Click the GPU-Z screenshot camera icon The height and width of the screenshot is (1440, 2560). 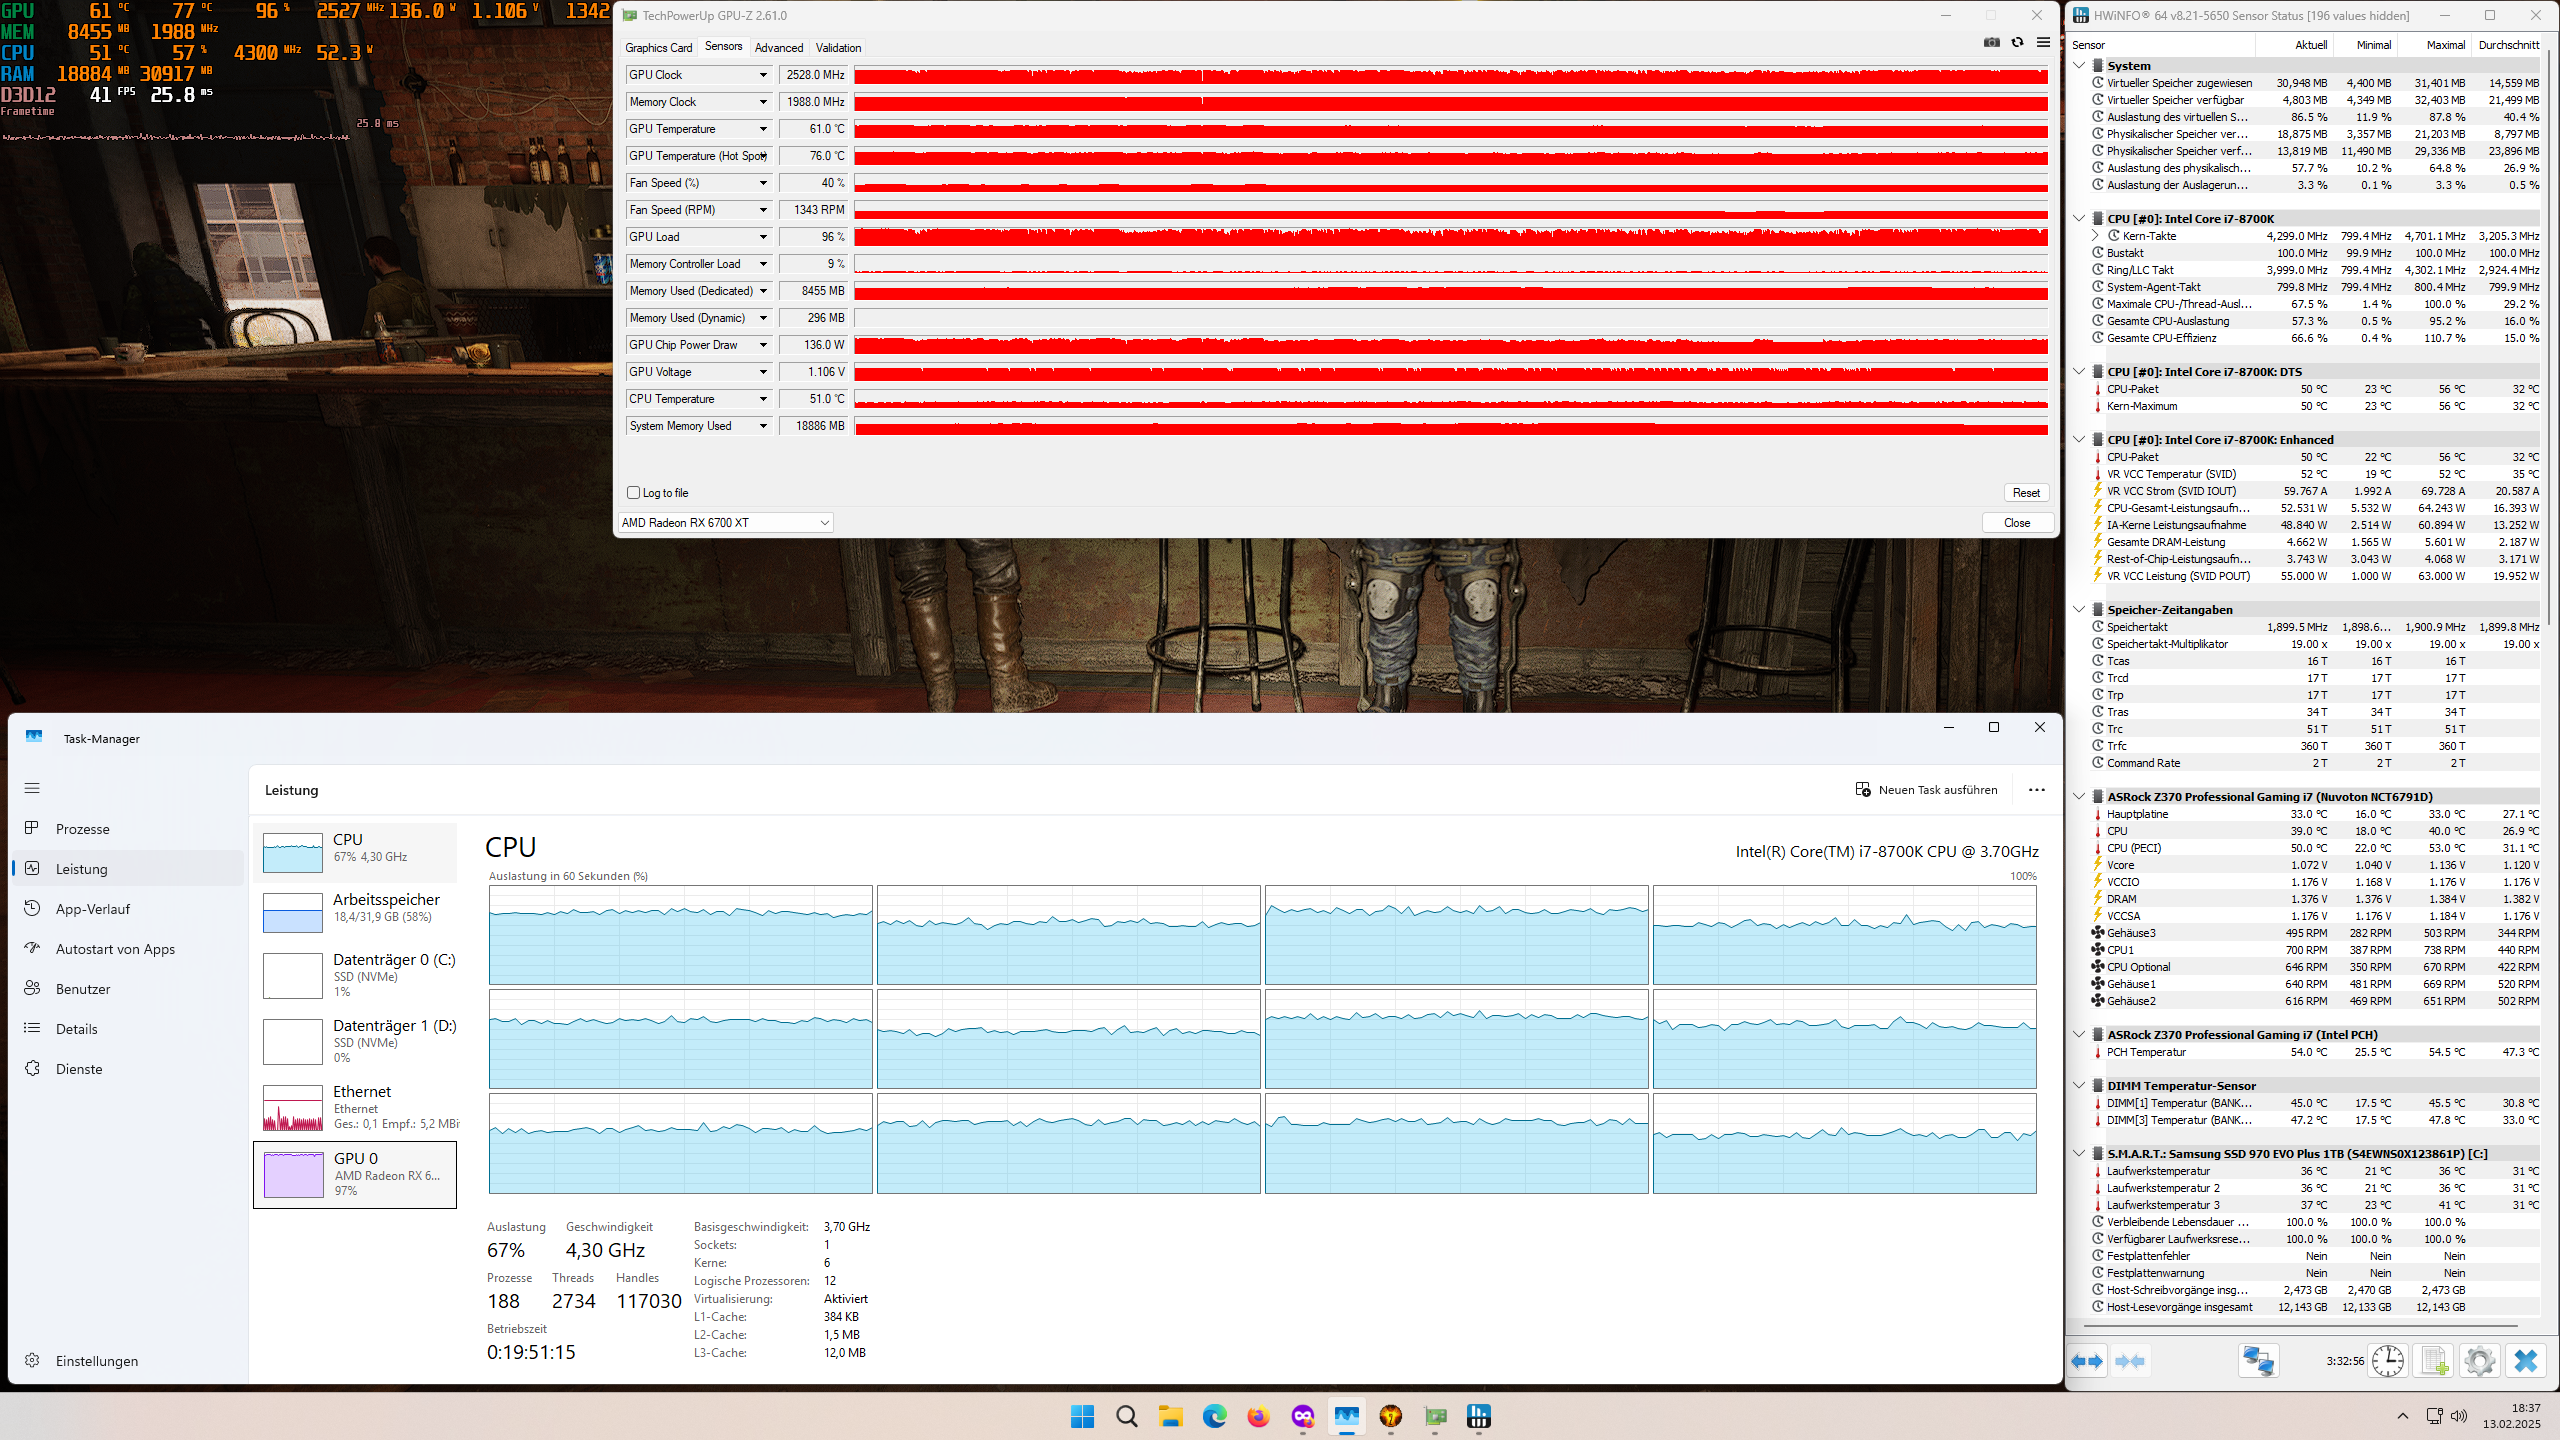pos(1991,42)
